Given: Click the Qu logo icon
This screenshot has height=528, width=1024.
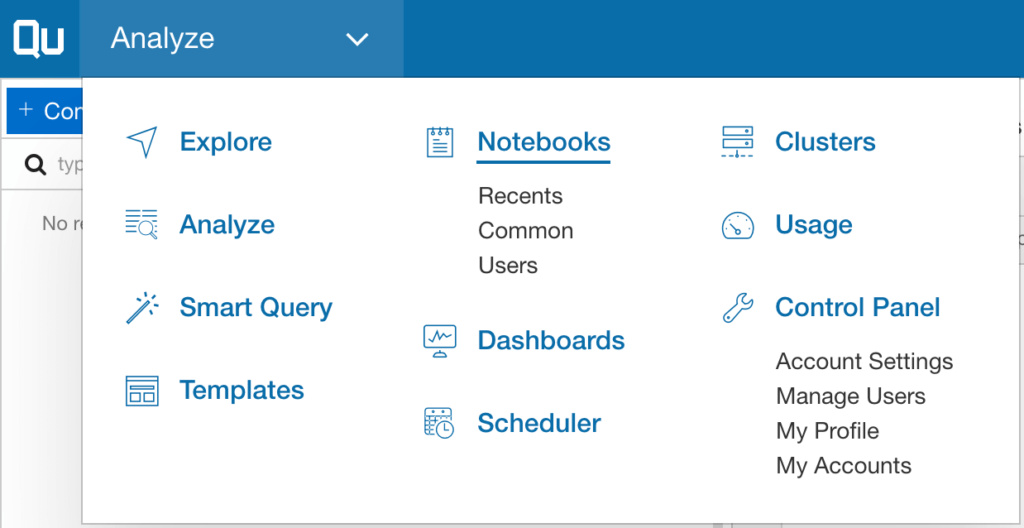Looking at the screenshot, I should 39,39.
